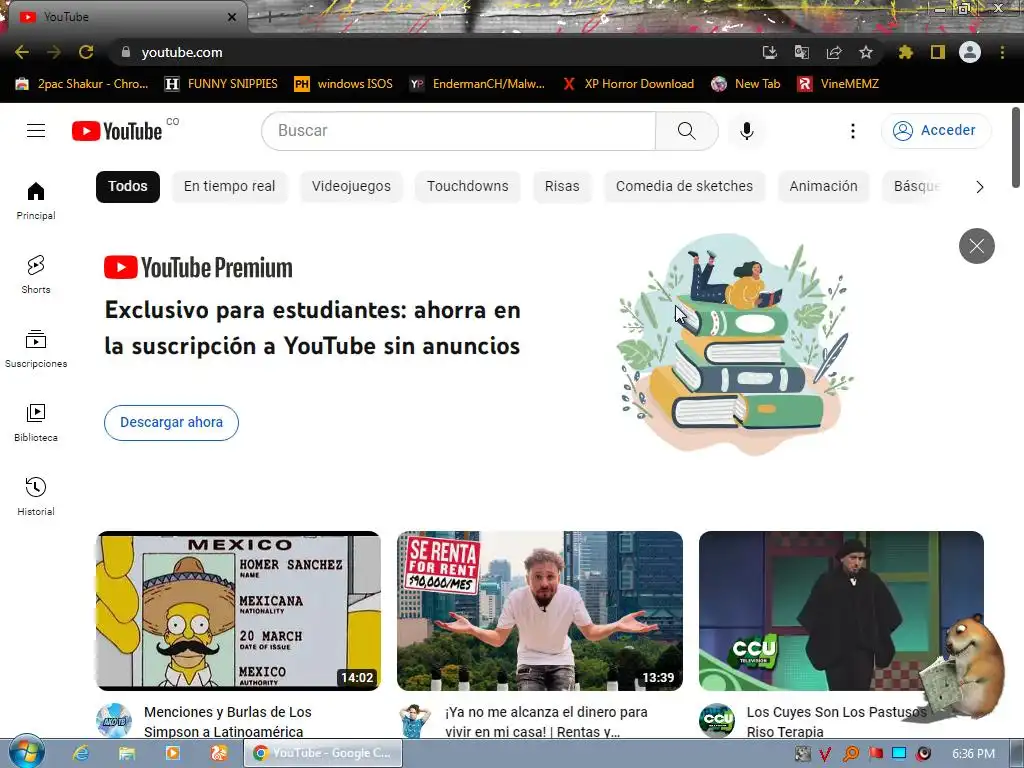Open Chrome extensions puzzle icon
Screen dimensions: 1024x768
905,52
